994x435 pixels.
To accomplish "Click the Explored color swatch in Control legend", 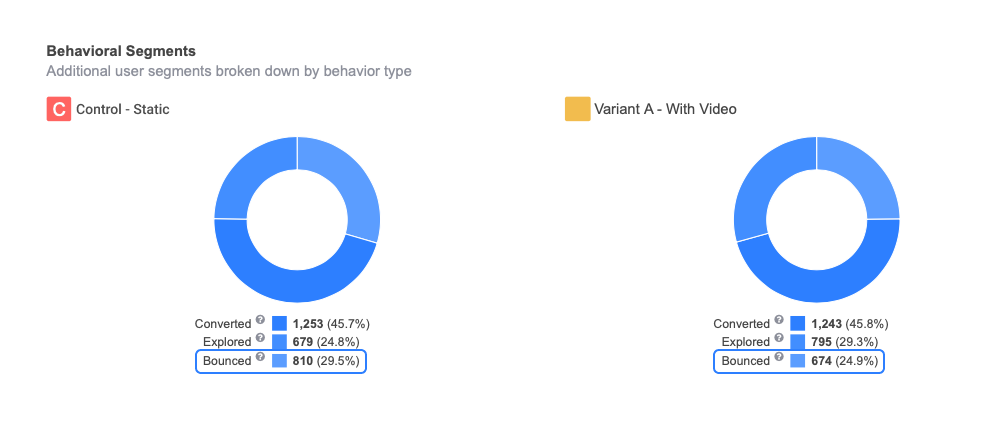I will [x=279, y=342].
